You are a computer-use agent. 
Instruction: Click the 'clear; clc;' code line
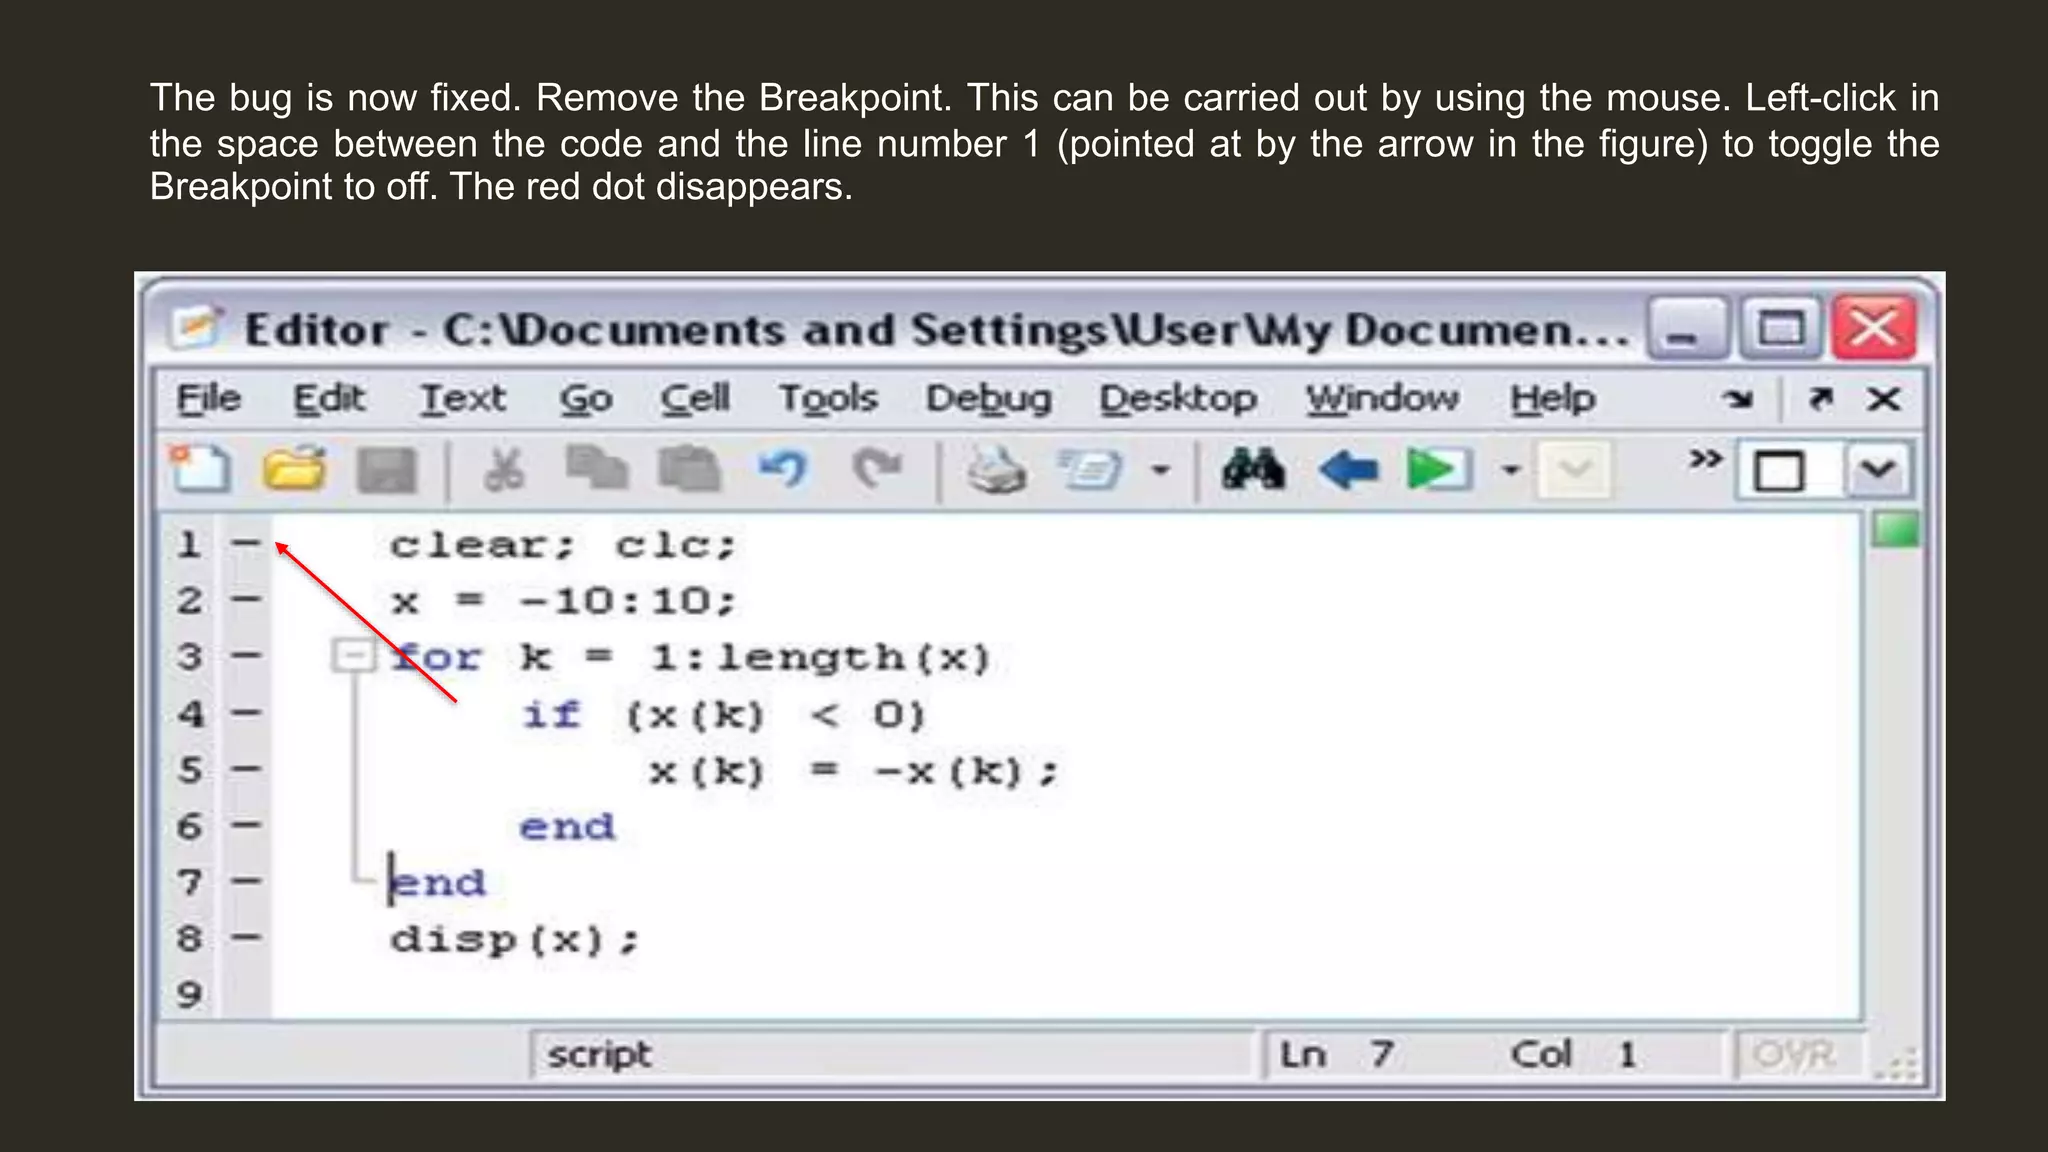(x=563, y=545)
